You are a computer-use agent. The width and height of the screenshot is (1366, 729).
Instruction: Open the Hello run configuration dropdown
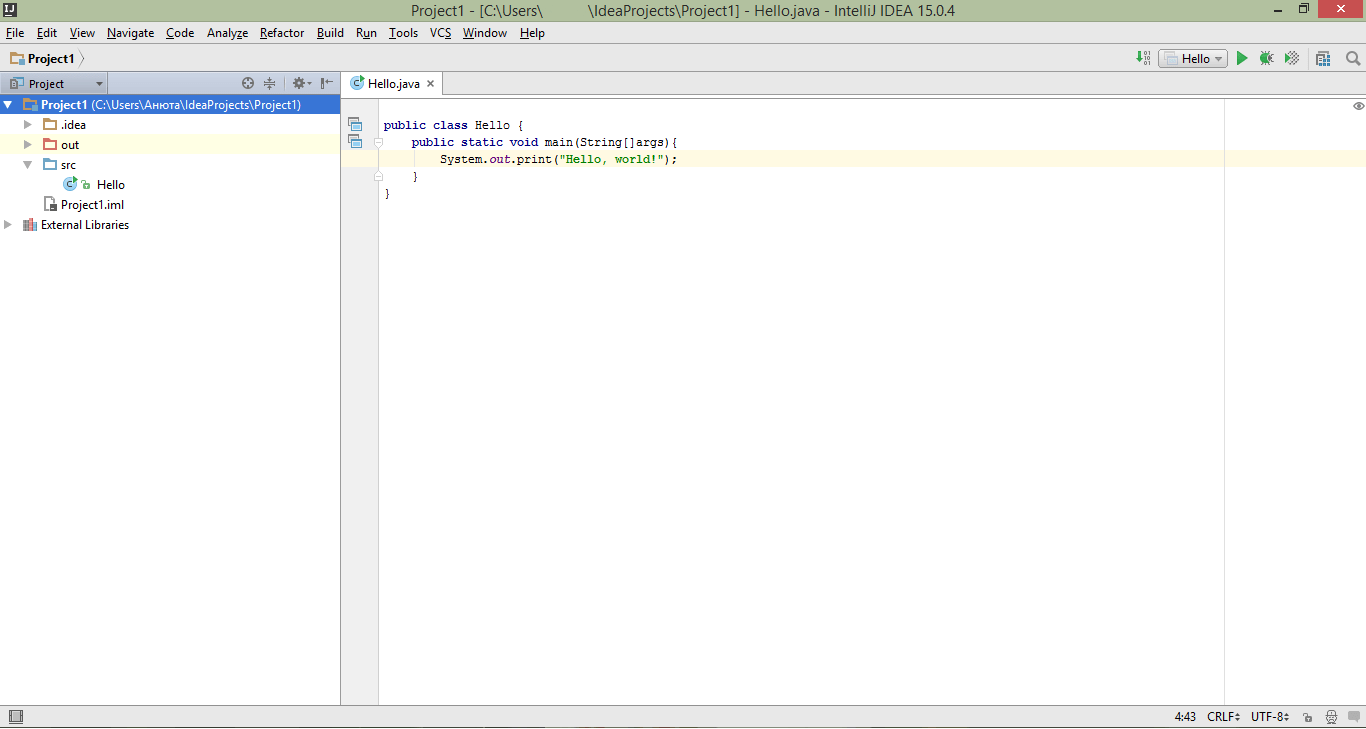1193,58
